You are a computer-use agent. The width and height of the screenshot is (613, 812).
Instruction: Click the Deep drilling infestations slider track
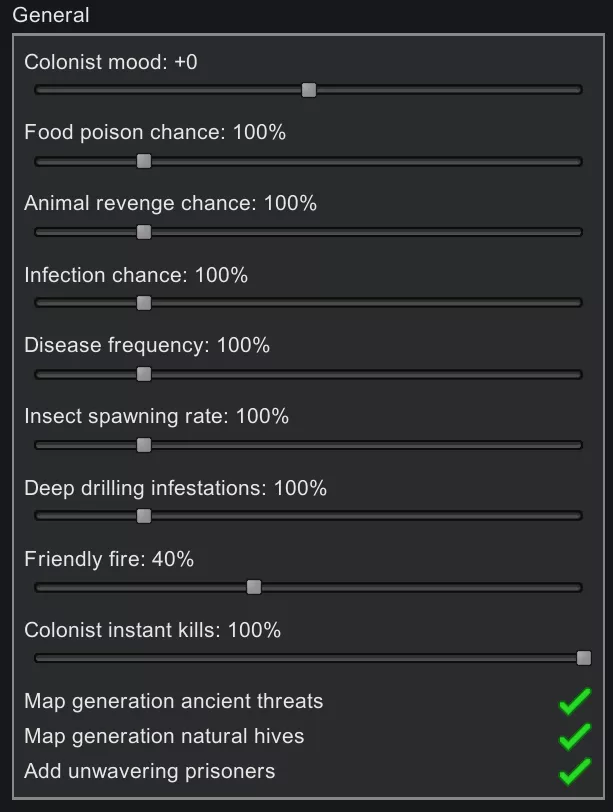[300, 516]
